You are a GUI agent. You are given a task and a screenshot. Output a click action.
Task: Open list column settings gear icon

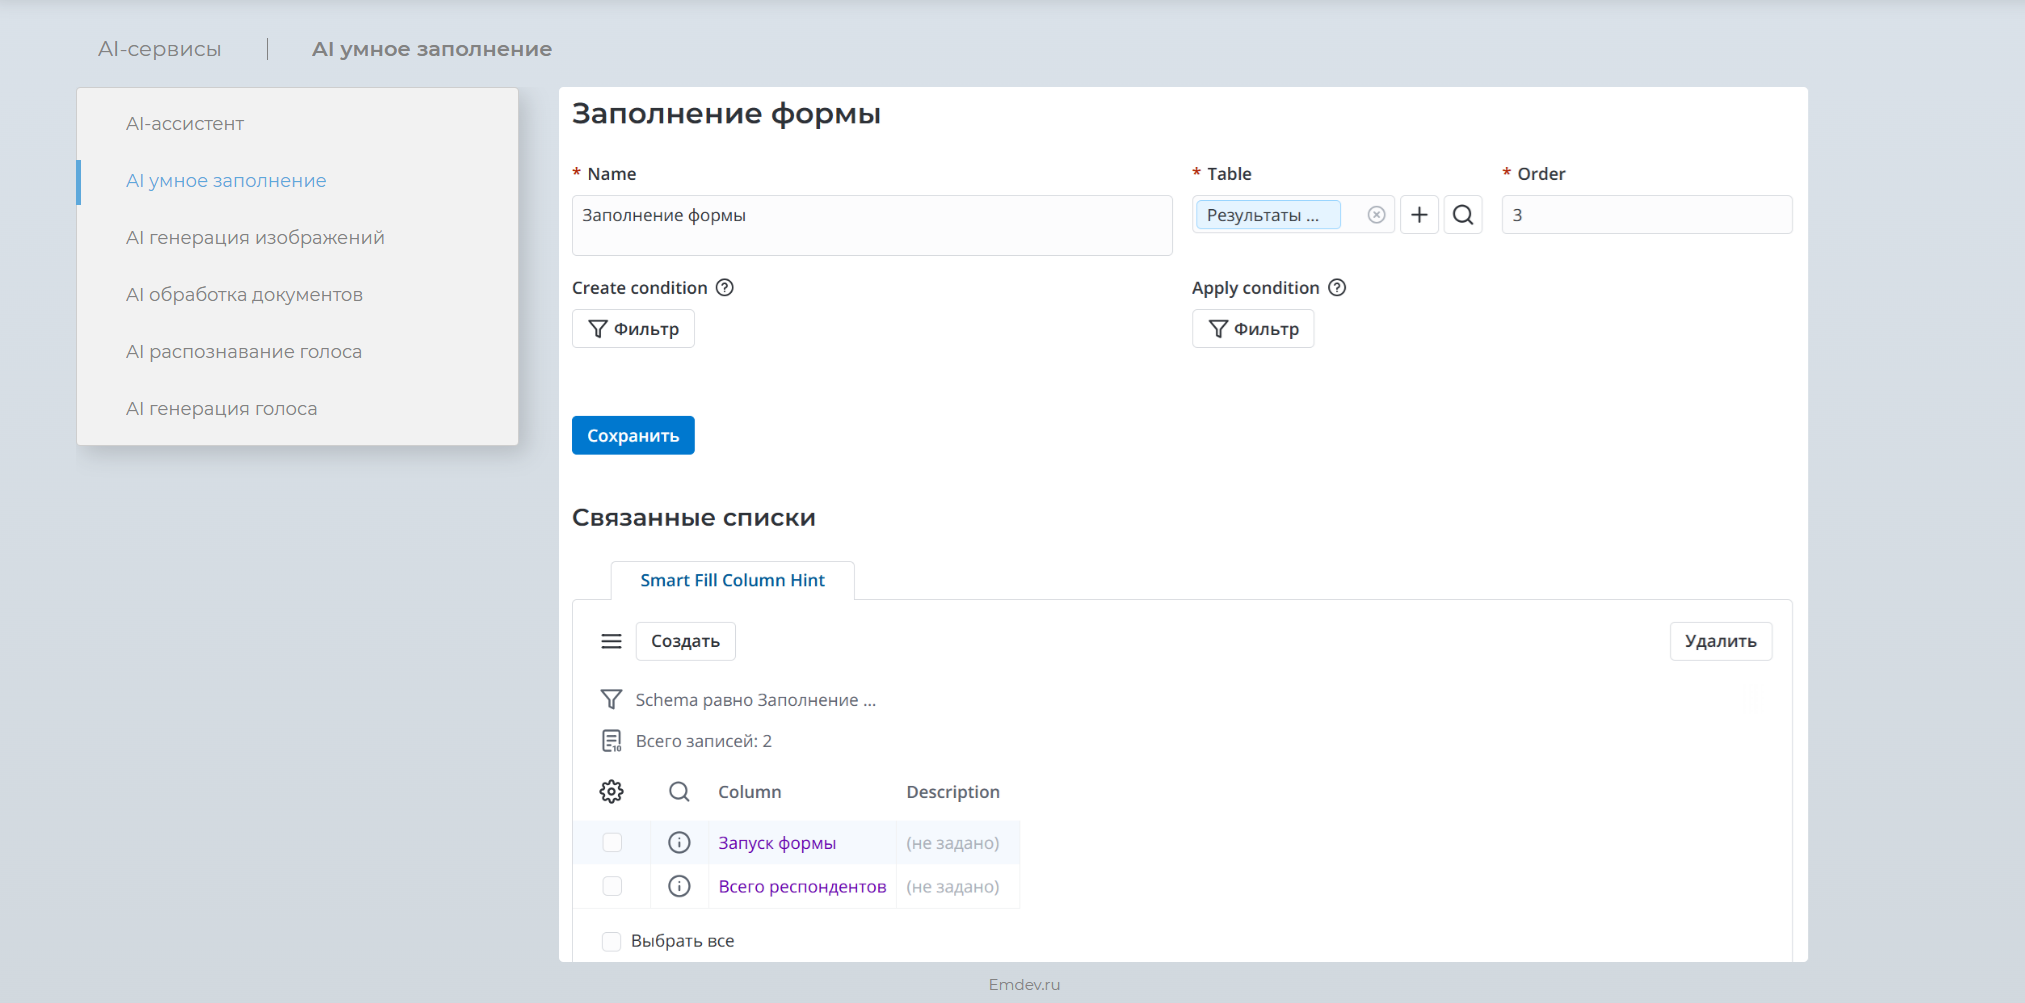[x=611, y=792]
